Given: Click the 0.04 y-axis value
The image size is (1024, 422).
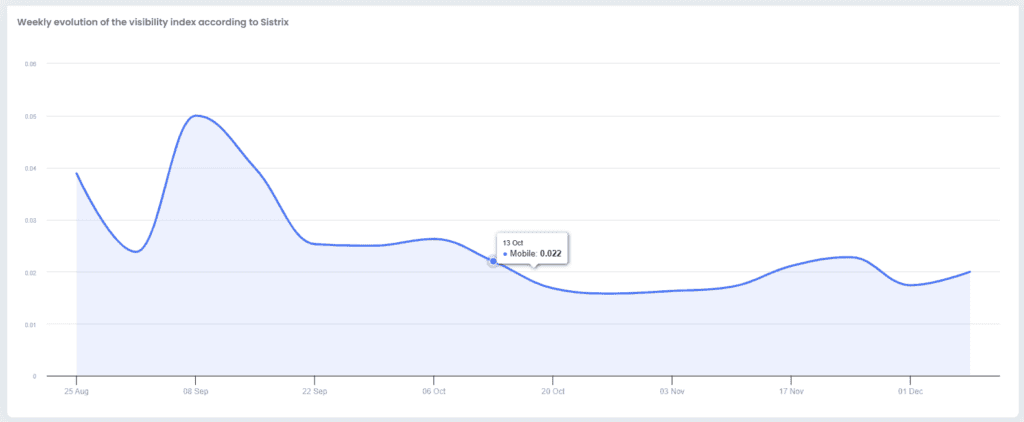Looking at the screenshot, I should pyautogui.click(x=30, y=168).
